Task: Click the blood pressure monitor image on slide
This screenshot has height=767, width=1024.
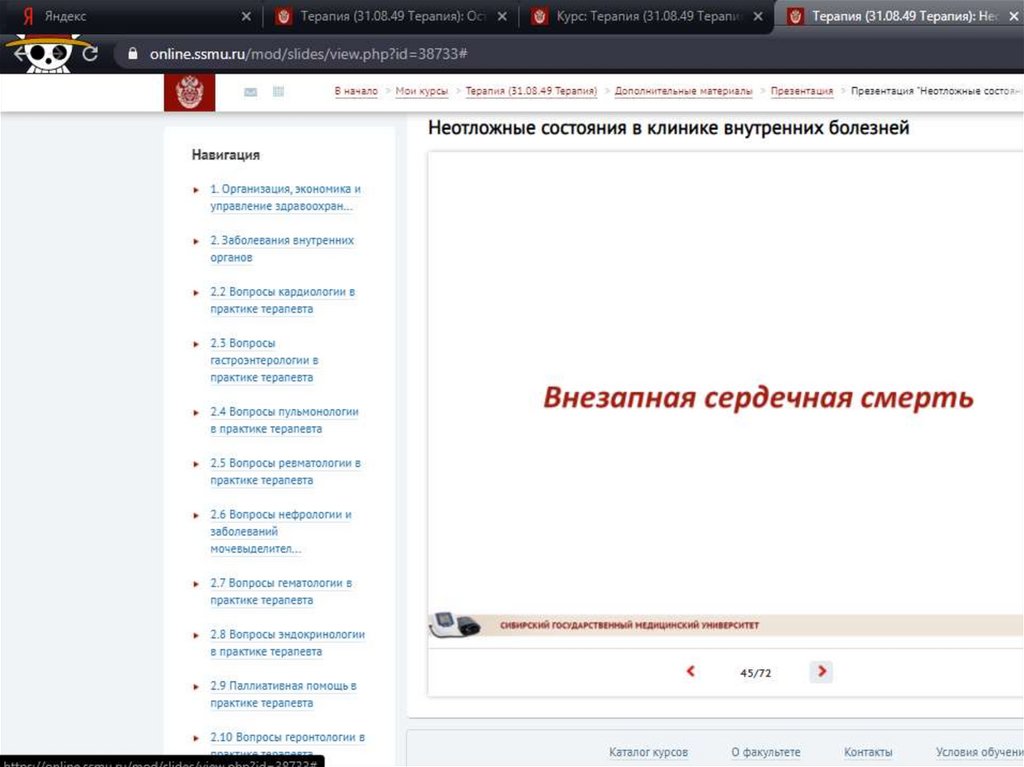Action: 455,625
